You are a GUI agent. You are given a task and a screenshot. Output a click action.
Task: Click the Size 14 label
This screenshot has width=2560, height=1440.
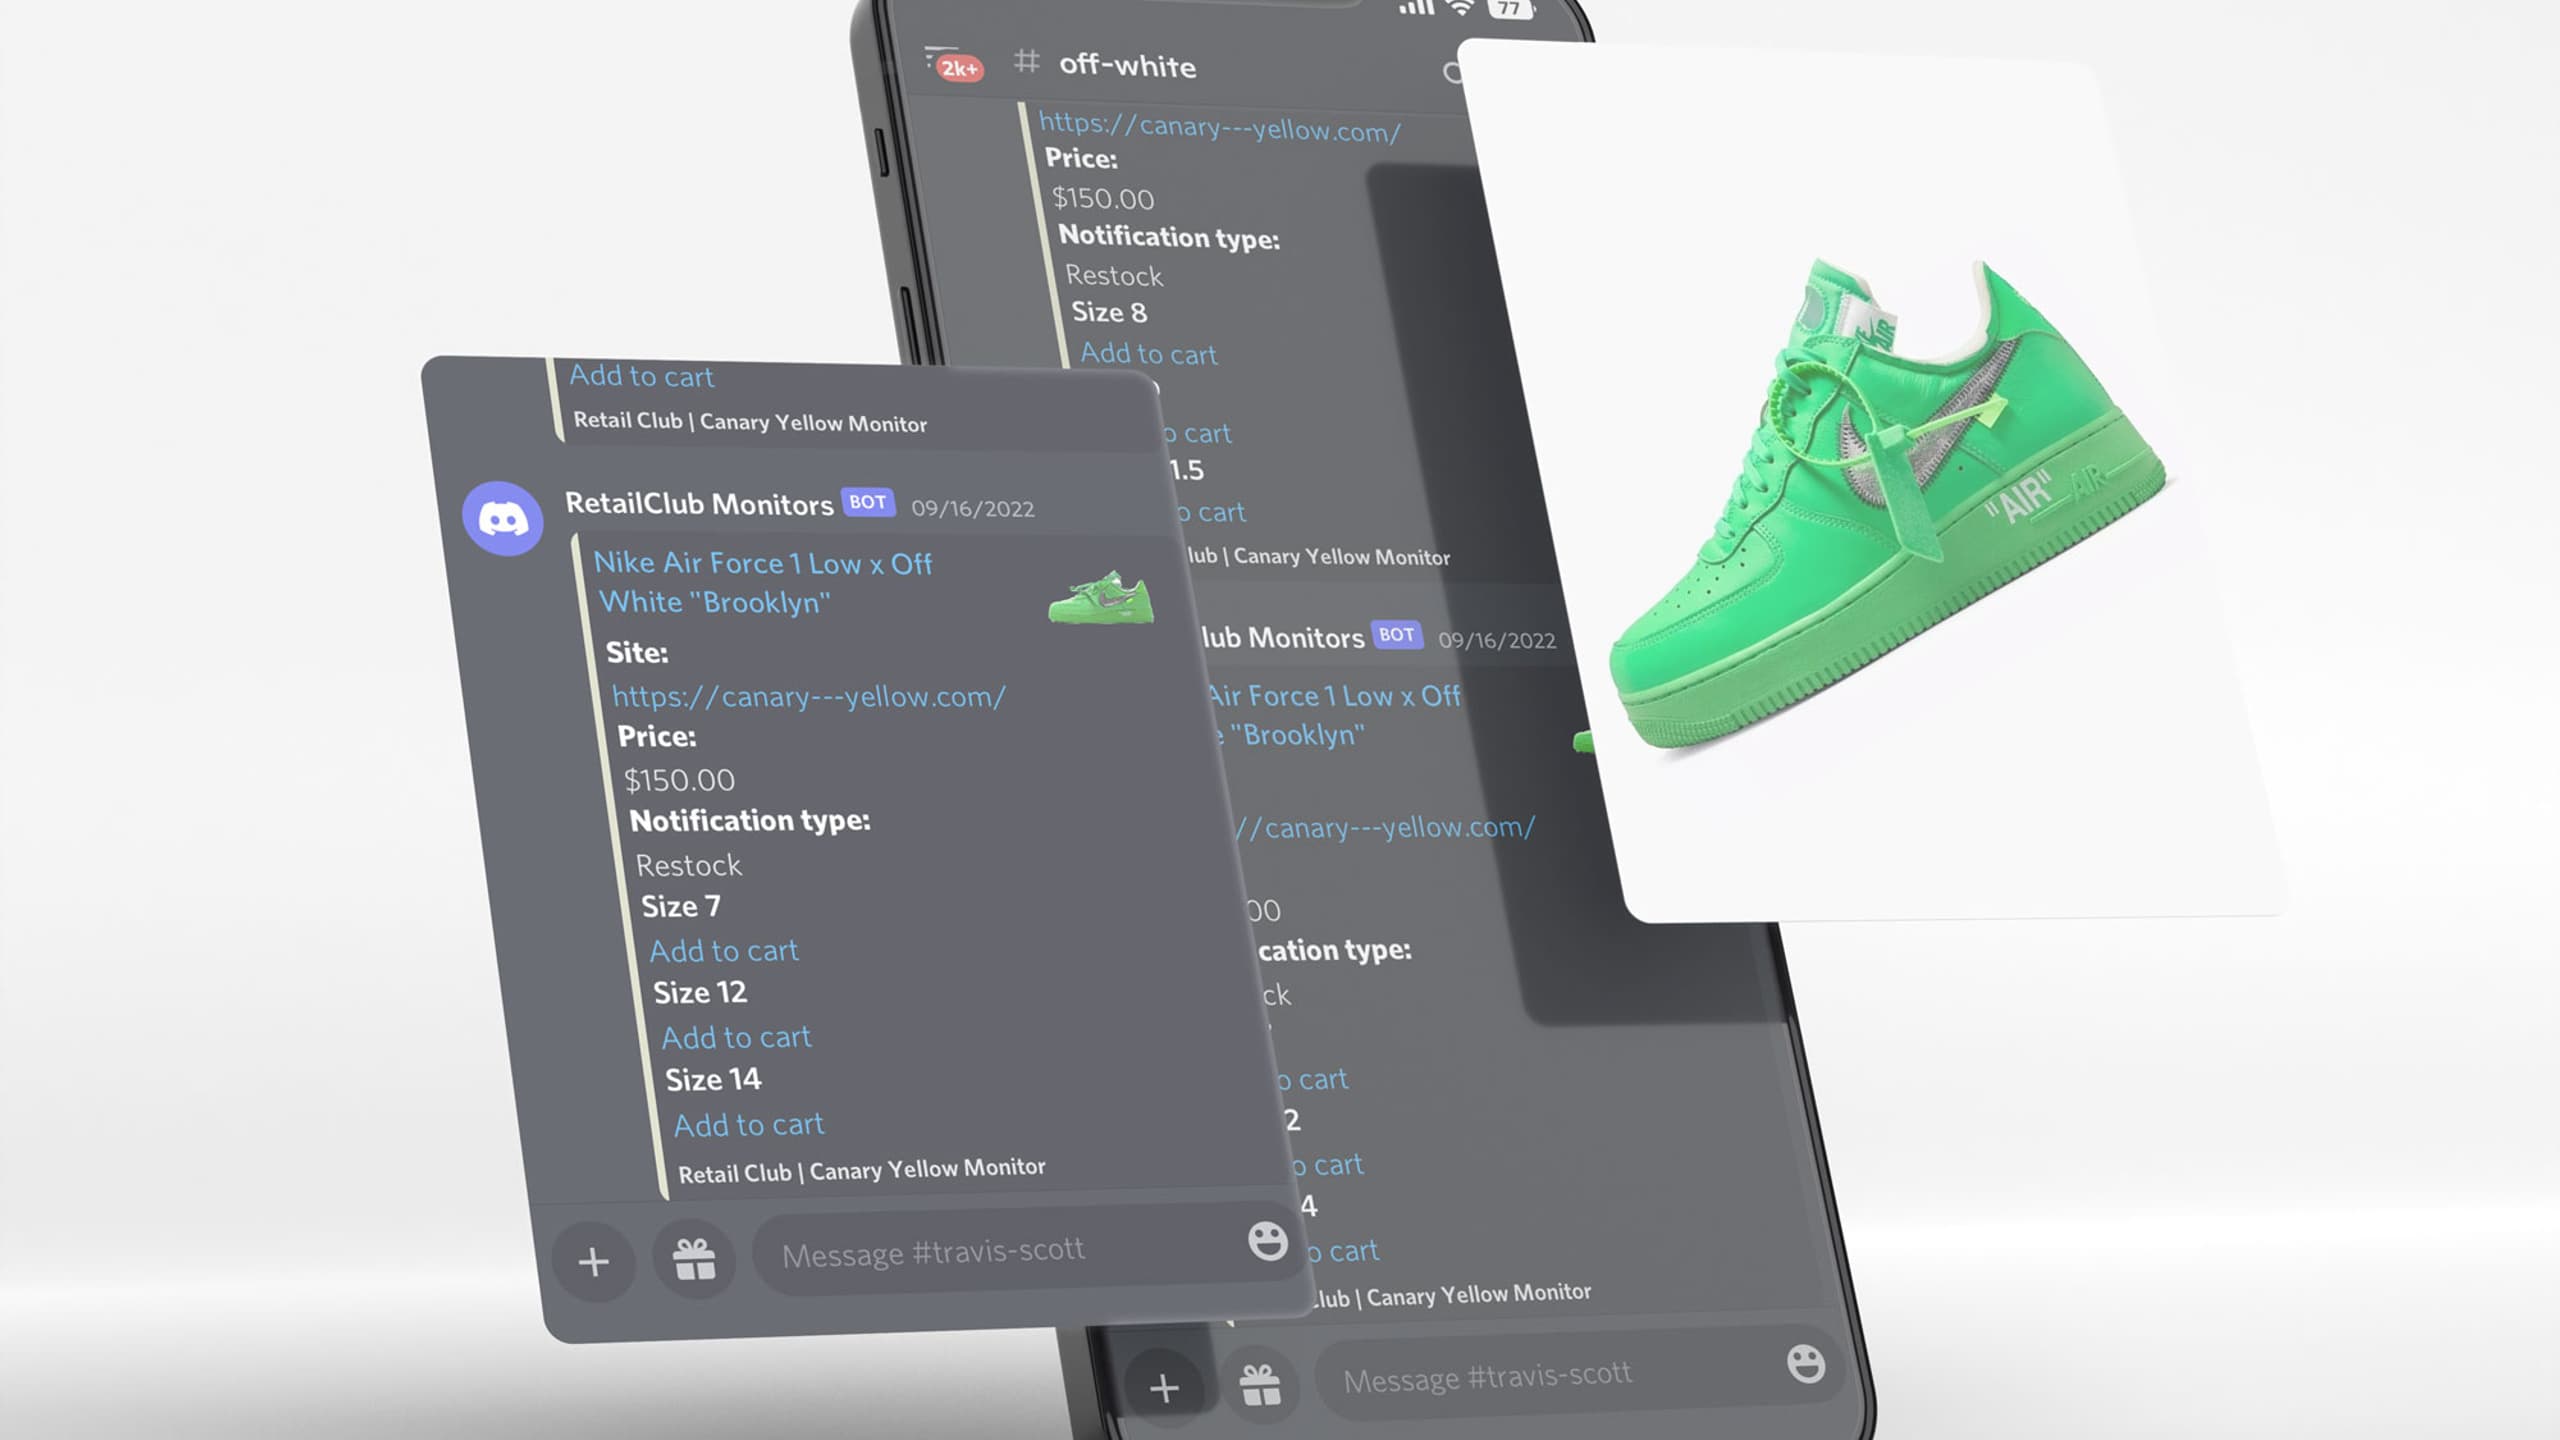click(713, 1079)
